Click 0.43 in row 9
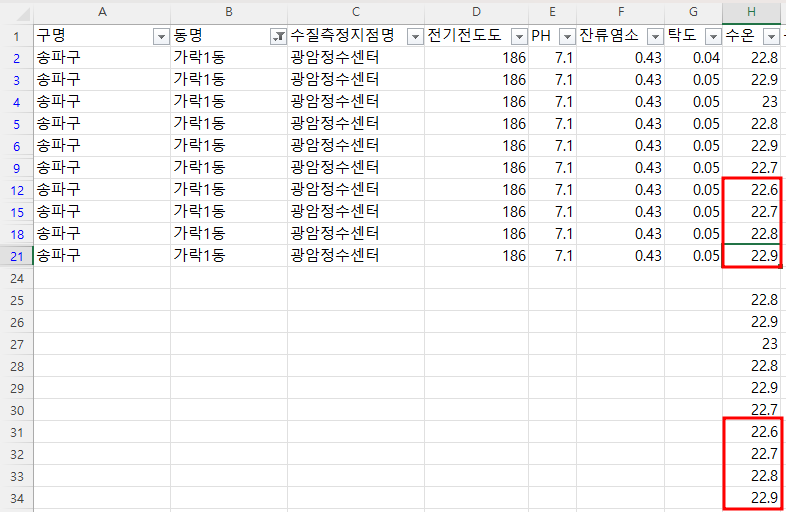This screenshot has width=786, height=512. (x=648, y=168)
